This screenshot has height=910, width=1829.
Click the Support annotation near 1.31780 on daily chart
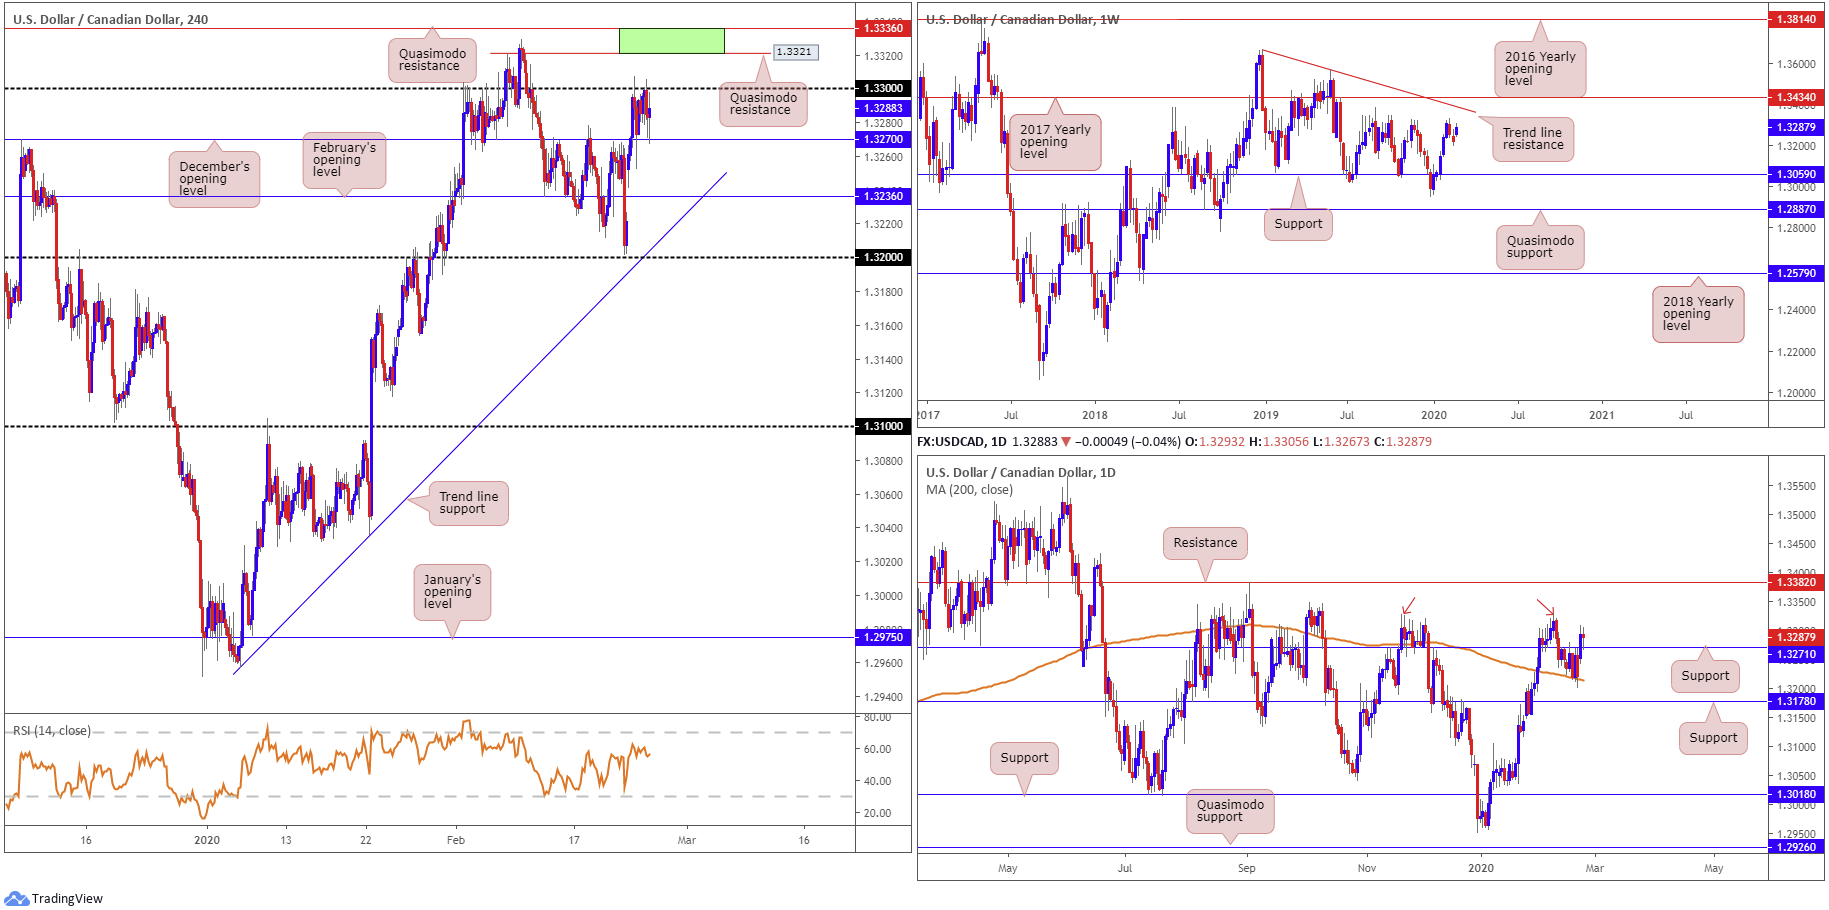click(x=1713, y=738)
